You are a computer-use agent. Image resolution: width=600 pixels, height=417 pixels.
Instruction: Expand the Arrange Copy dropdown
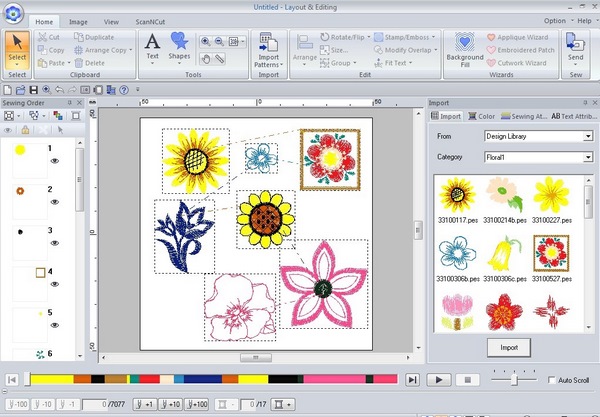coord(131,50)
